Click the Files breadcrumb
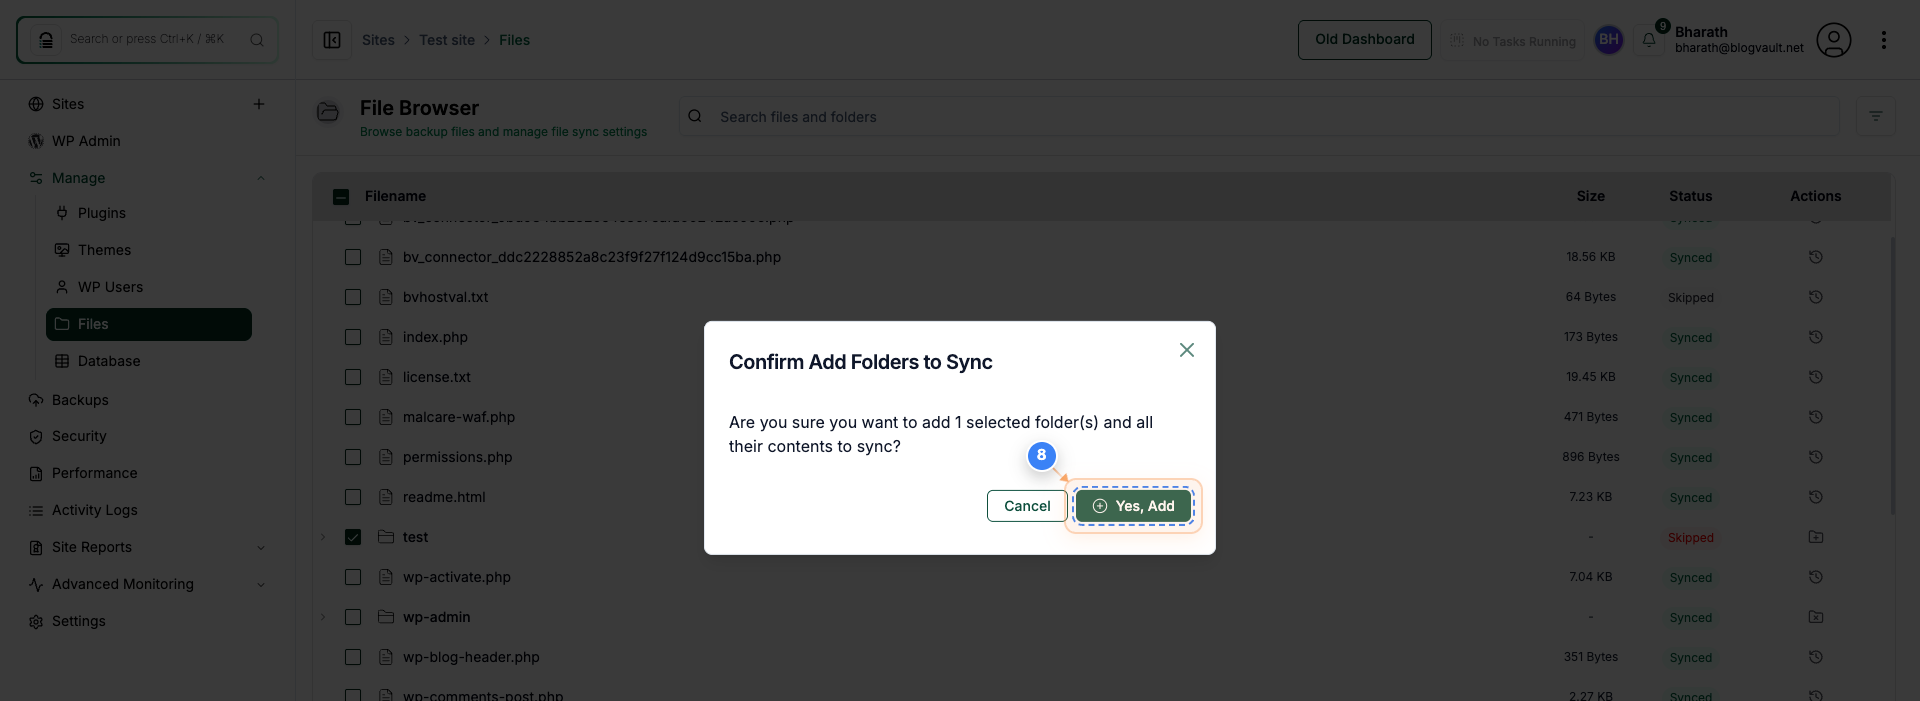 [x=514, y=40]
